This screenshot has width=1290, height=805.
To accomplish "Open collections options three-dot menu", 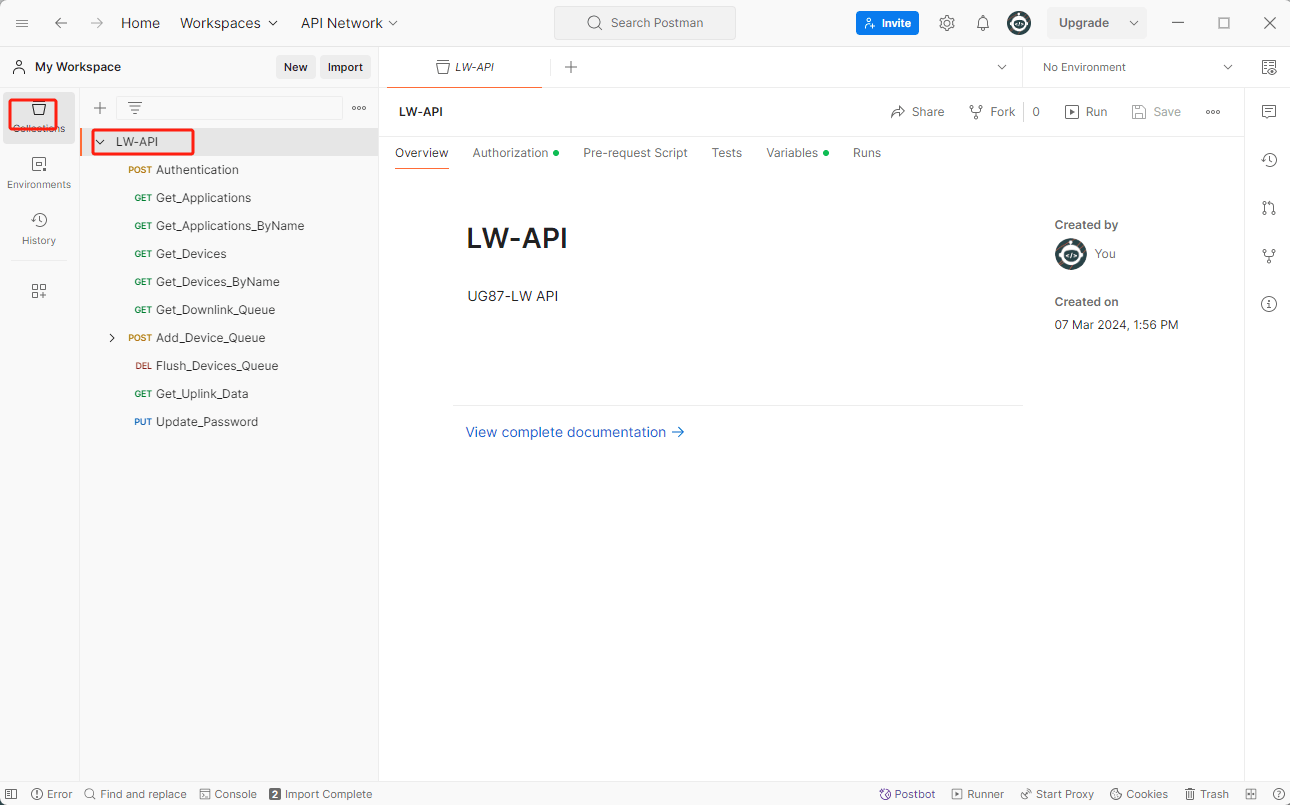I will [359, 108].
